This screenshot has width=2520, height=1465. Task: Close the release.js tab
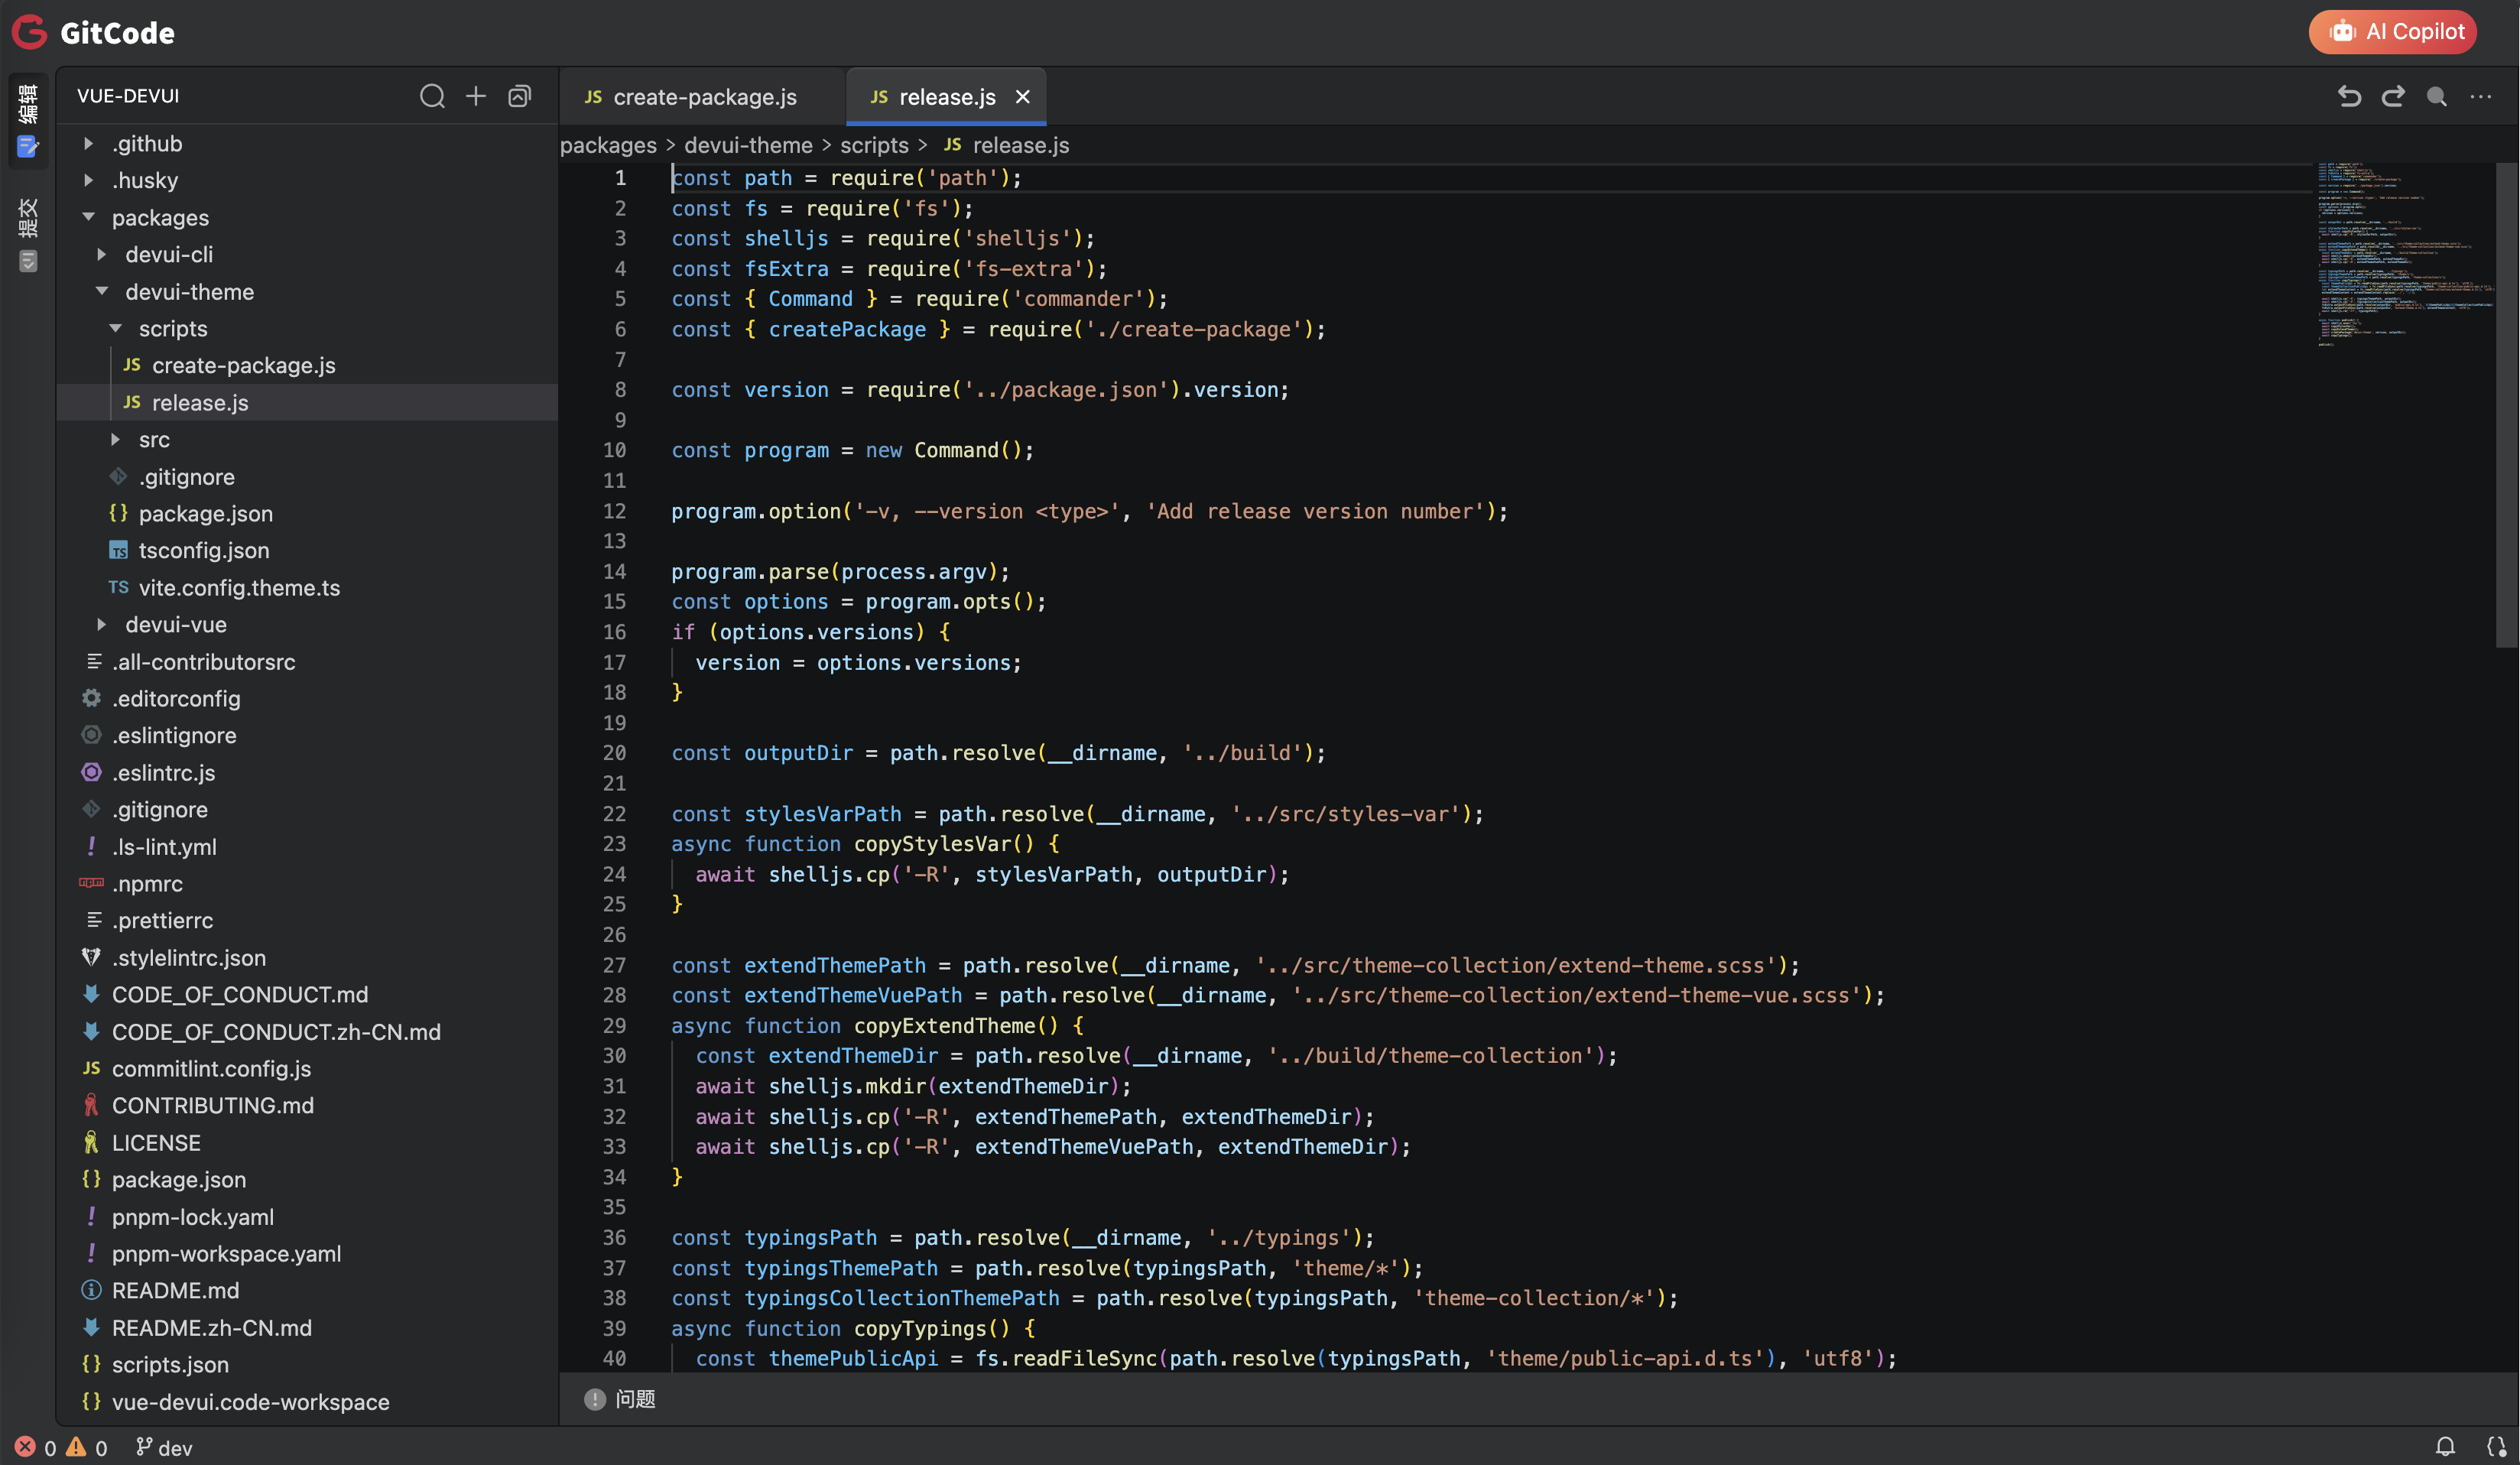pos(1023,97)
